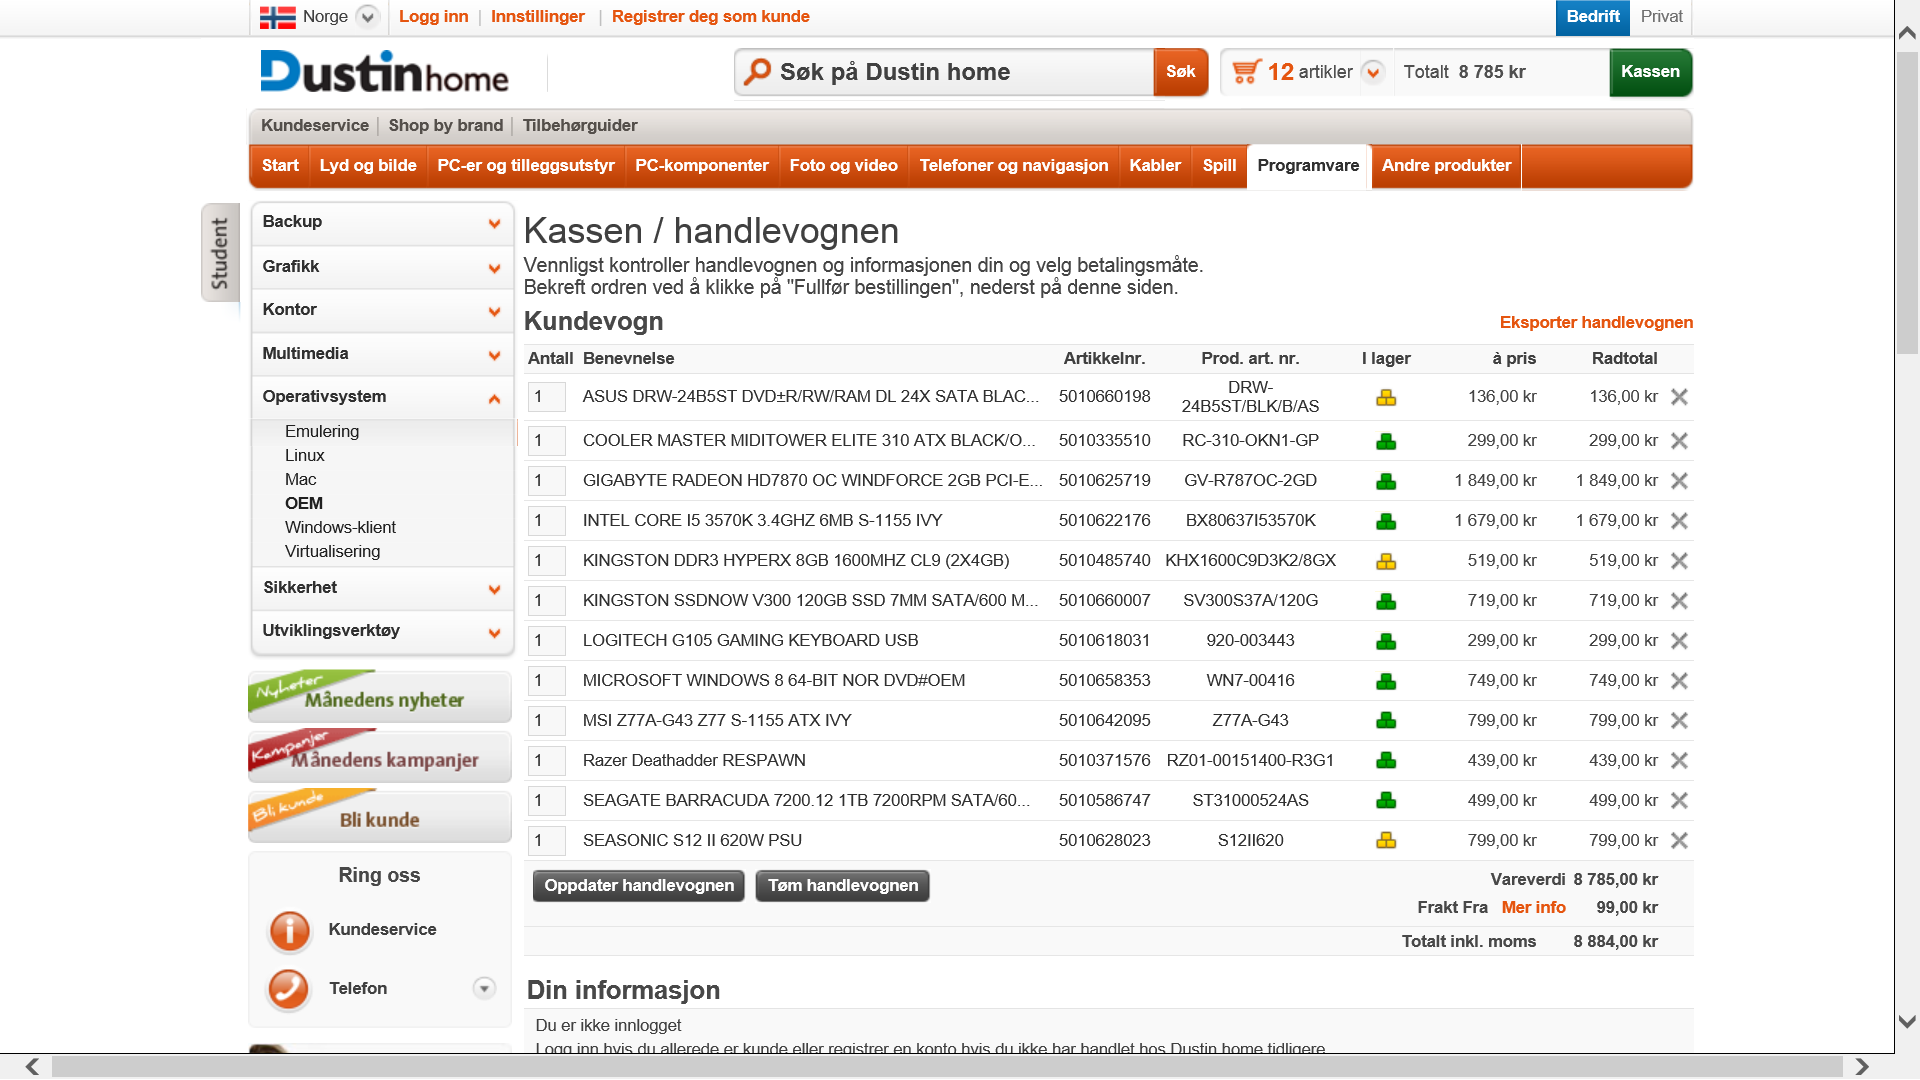Open the Norge country dropdown

click(368, 17)
